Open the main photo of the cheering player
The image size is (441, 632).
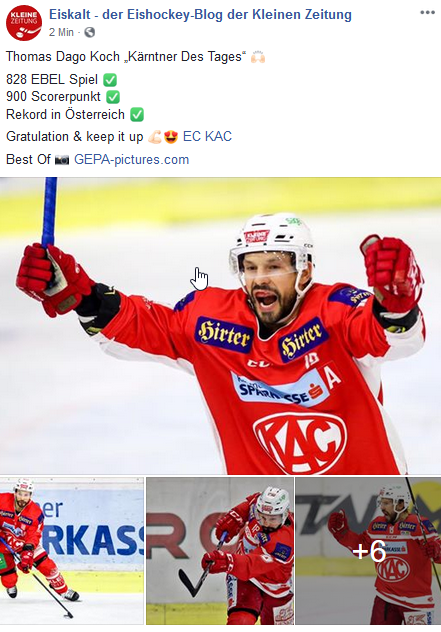pyautogui.click(x=220, y=326)
